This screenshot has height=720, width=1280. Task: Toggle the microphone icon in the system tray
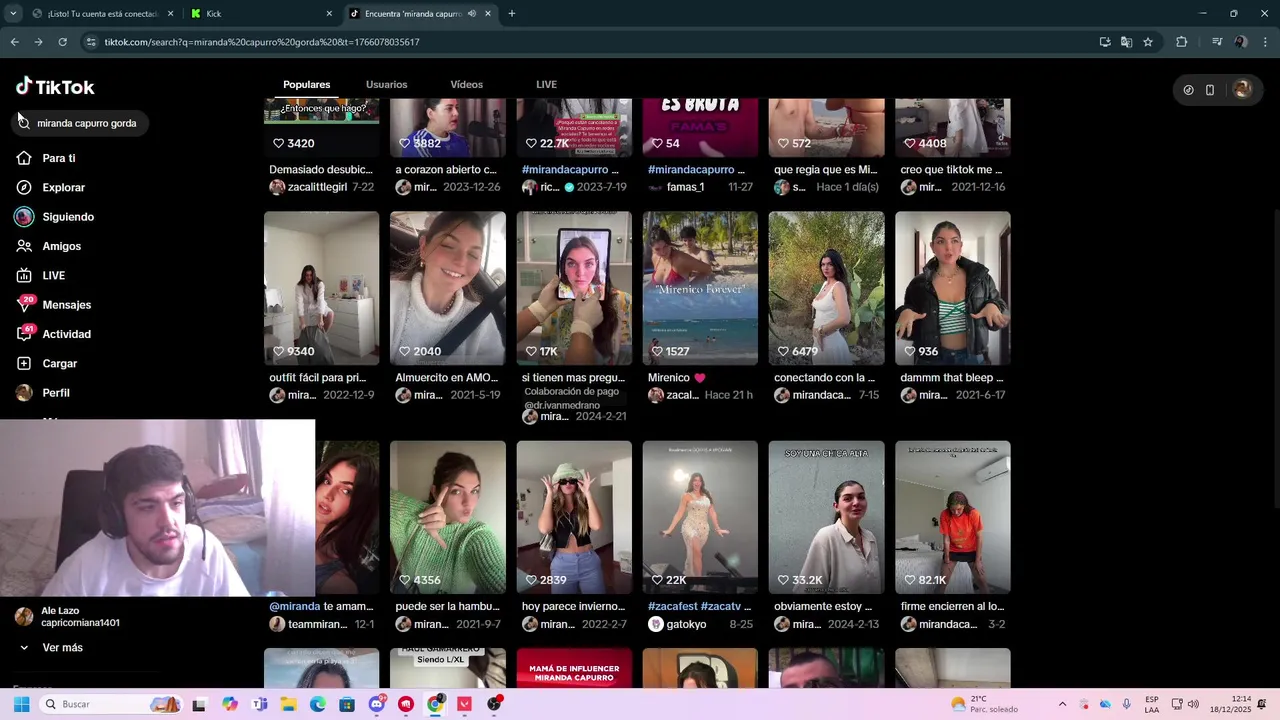(1127, 704)
